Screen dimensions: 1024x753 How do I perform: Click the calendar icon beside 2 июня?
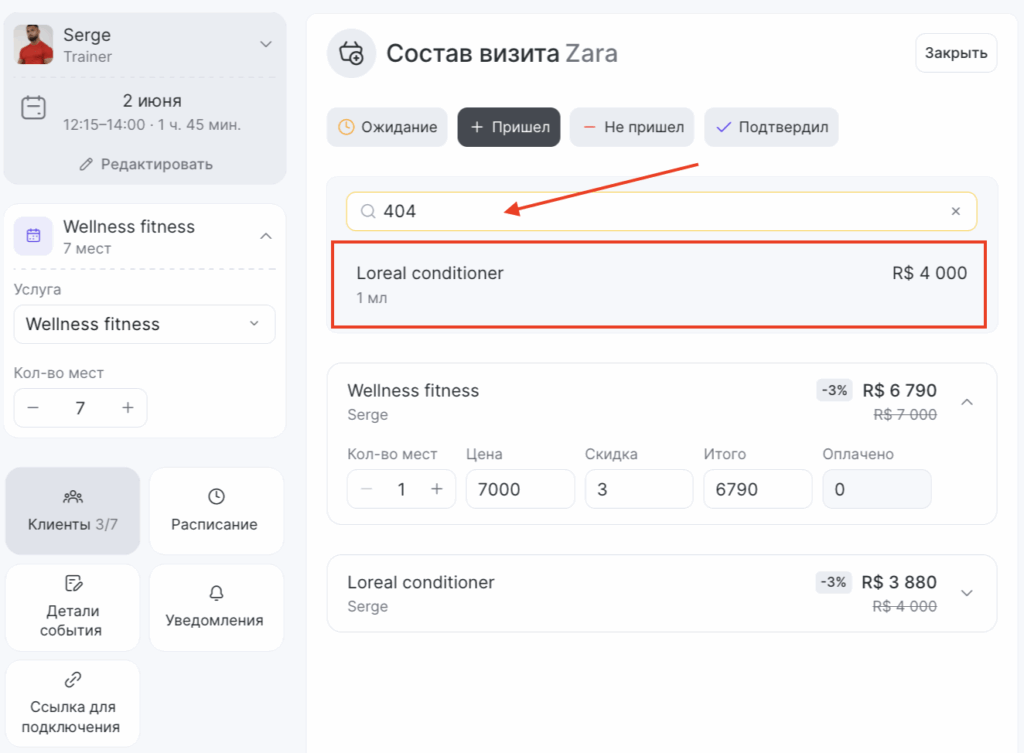(34, 107)
